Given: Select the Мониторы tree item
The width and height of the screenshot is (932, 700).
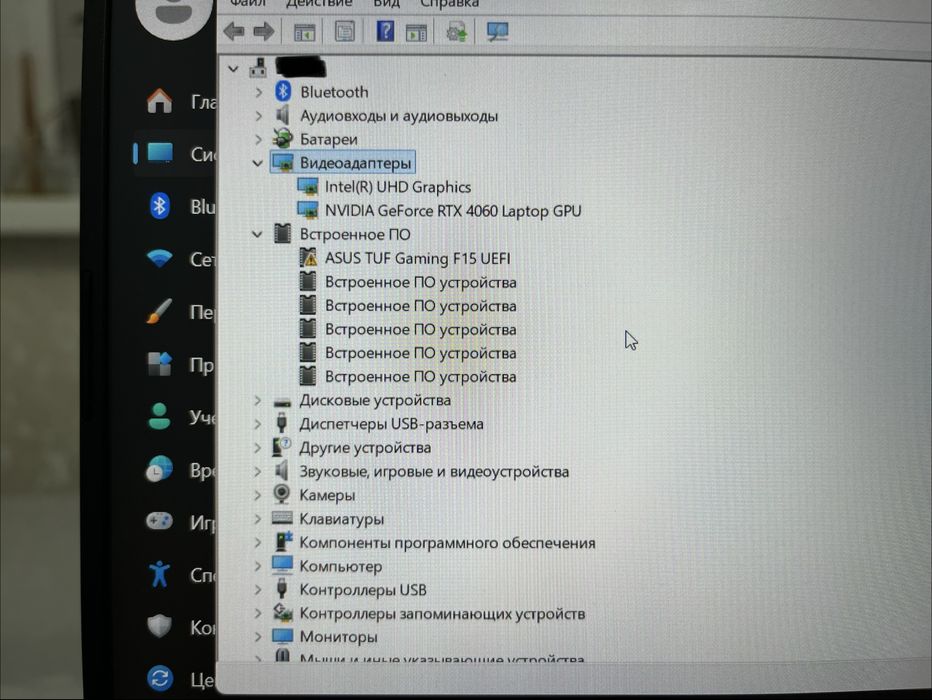Looking at the screenshot, I should pyautogui.click(x=338, y=637).
